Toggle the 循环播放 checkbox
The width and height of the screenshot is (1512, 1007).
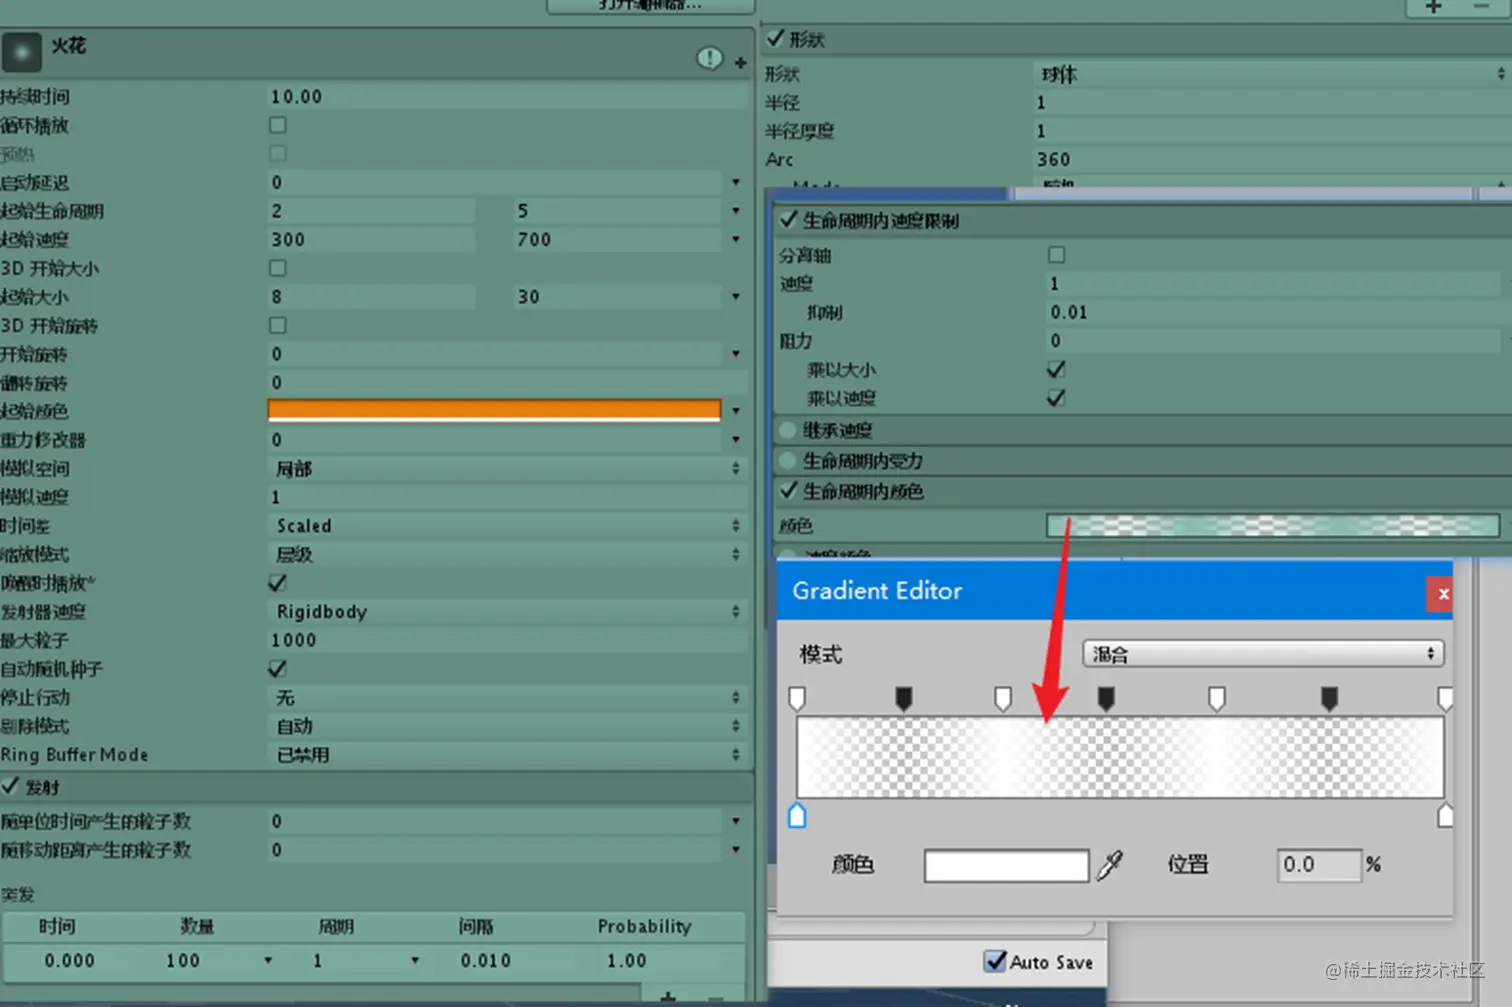point(278,125)
